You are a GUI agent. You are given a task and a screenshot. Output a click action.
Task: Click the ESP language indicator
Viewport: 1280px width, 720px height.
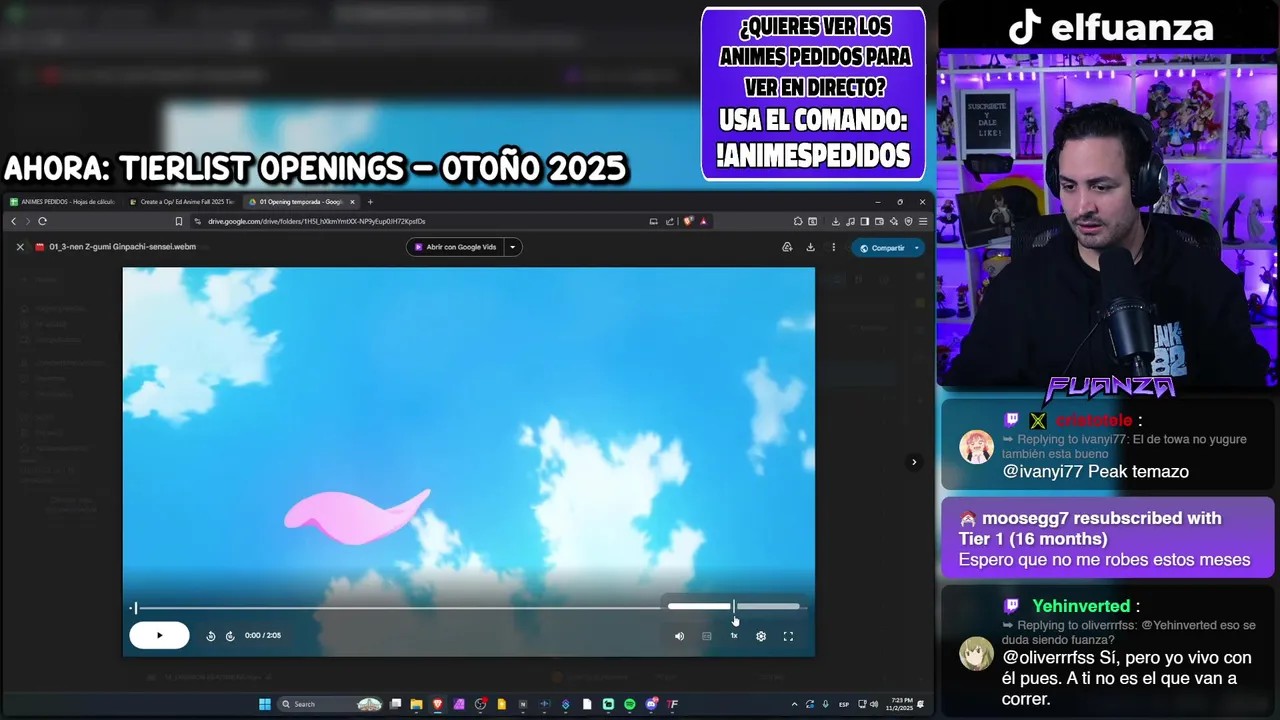[x=844, y=704]
